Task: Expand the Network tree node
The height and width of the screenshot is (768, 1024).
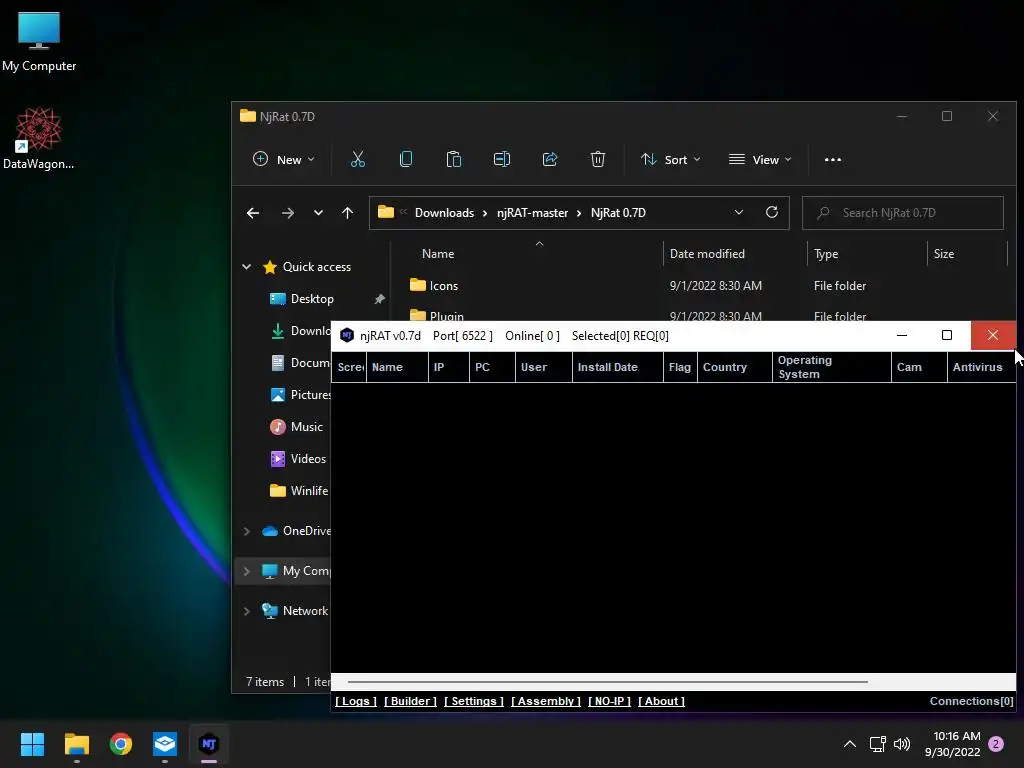Action: pyautogui.click(x=247, y=611)
